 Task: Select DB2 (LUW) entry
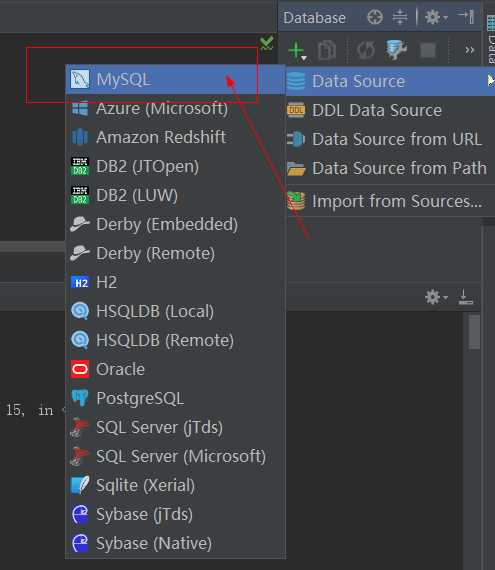[x=175, y=195]
